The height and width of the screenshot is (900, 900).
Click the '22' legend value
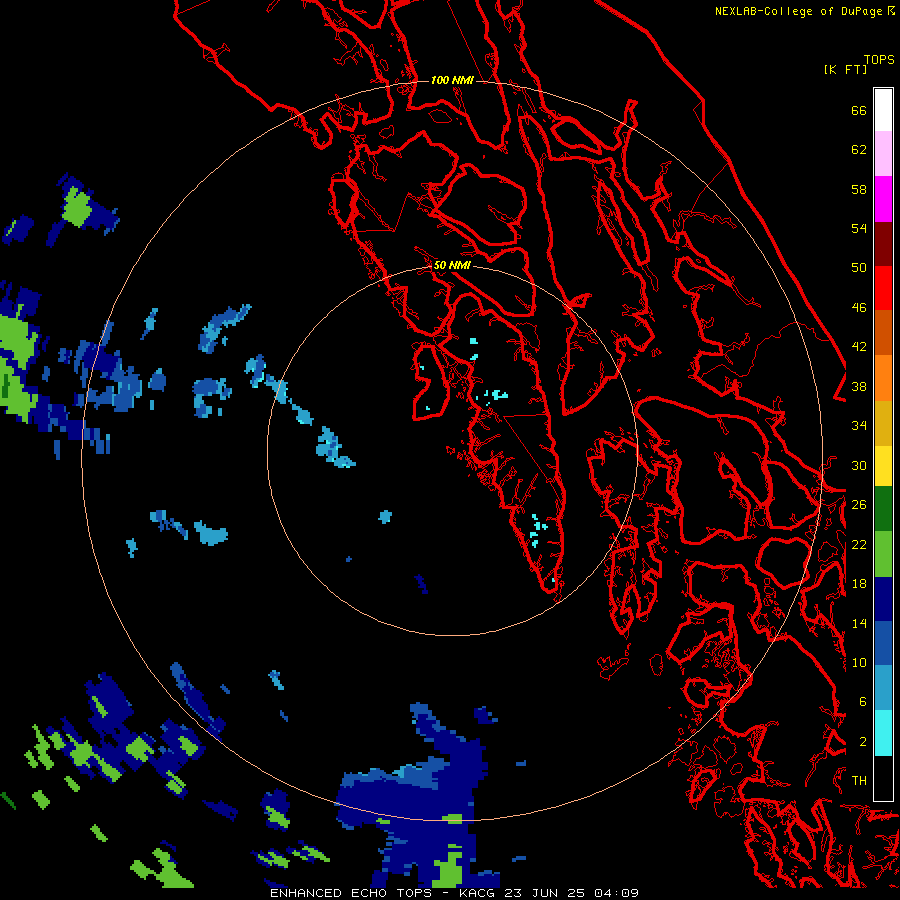[x=859, y=544]
